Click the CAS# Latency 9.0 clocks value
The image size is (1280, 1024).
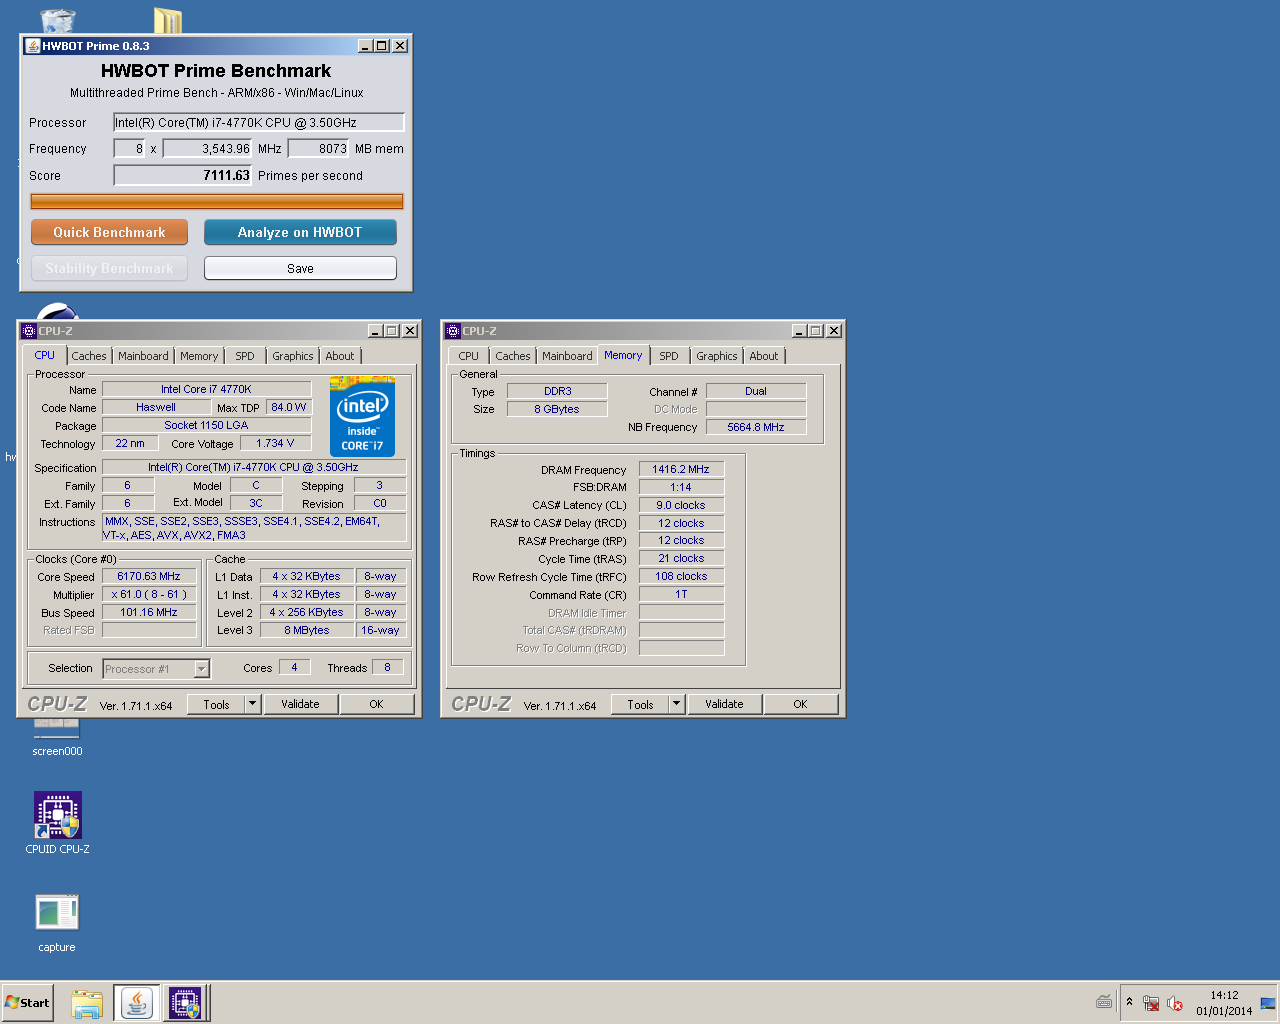tap(681, 505)
